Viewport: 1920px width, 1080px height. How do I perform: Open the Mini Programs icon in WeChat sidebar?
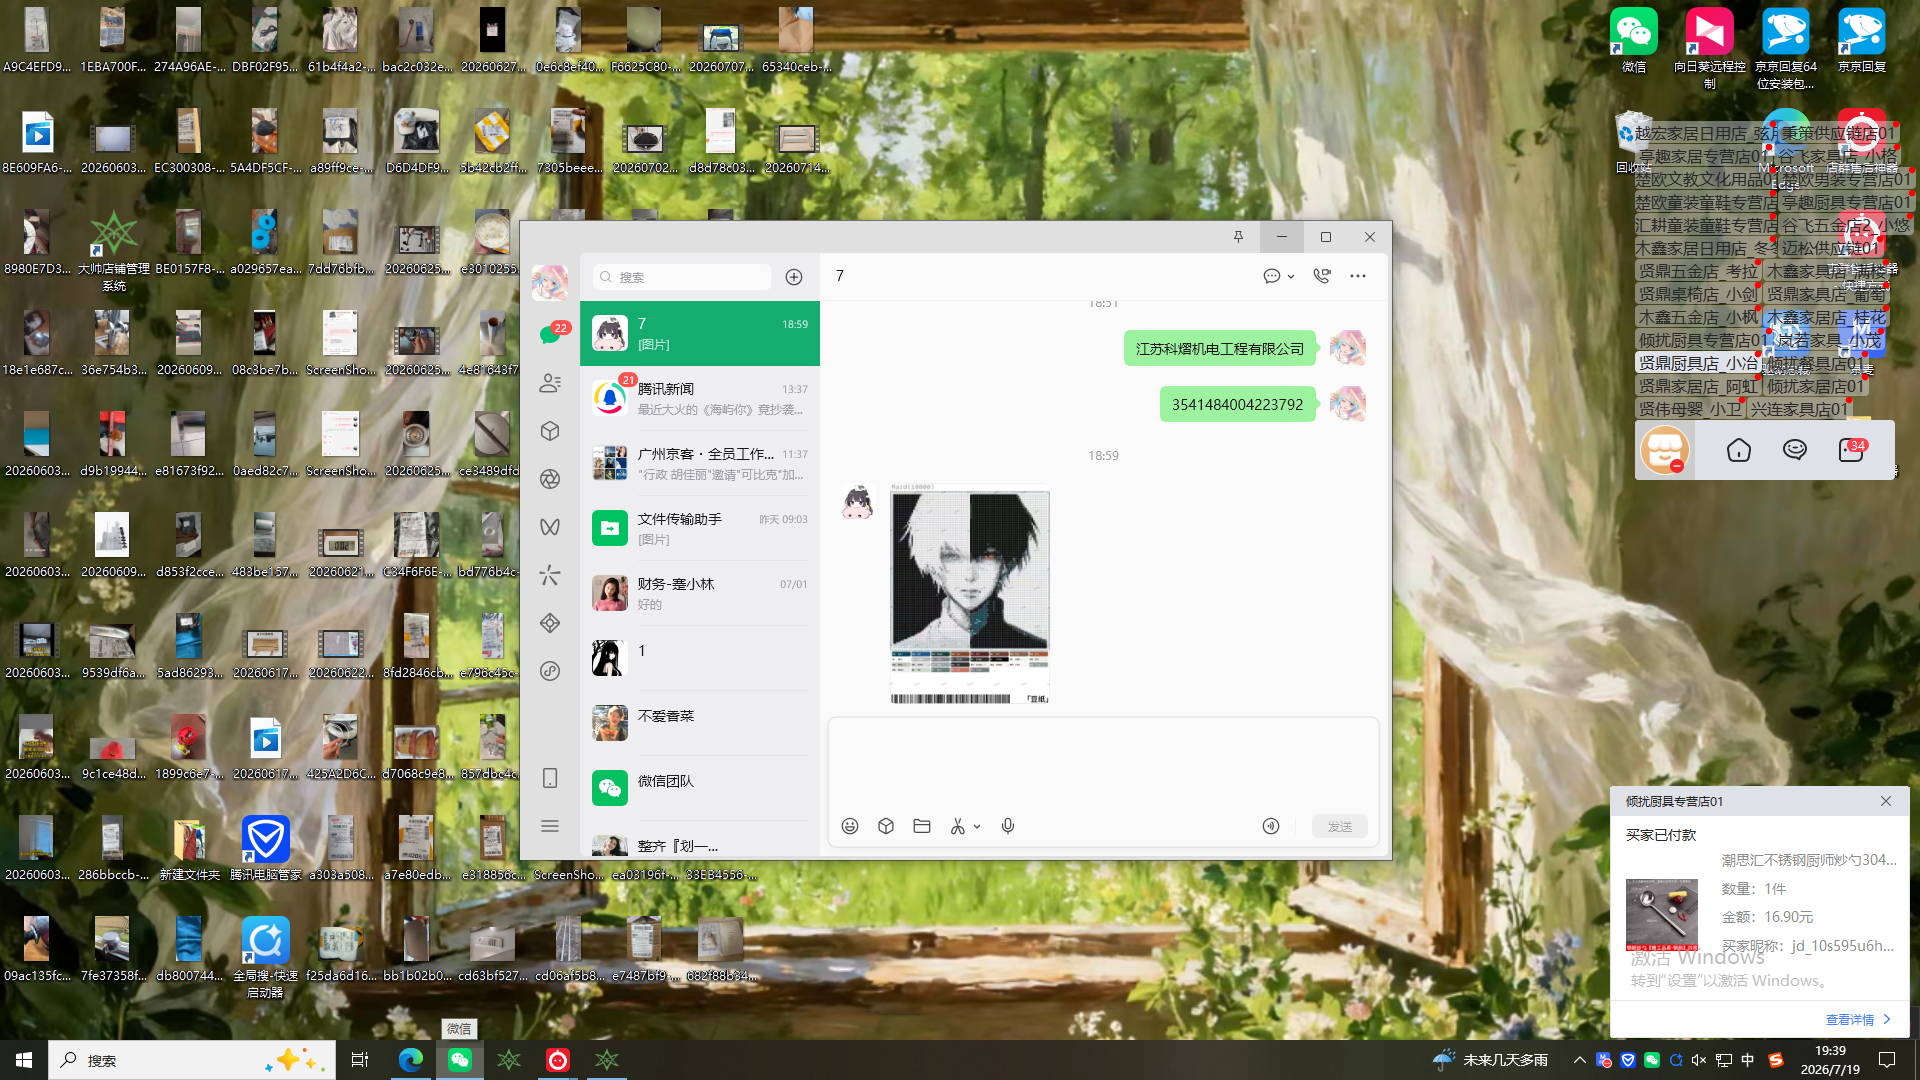pos(550,671)
